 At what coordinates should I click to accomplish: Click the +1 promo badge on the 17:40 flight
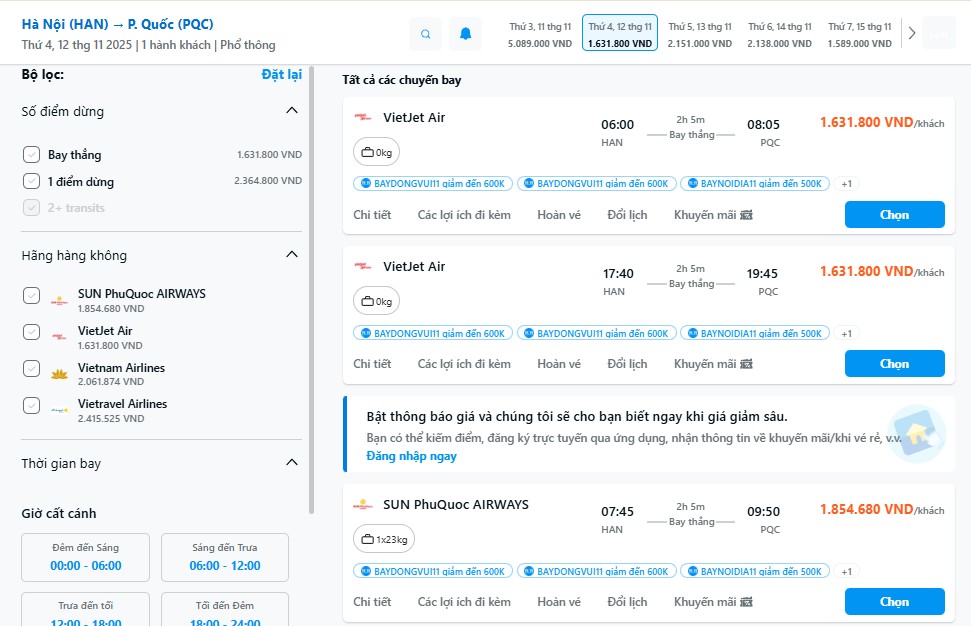(x=846, y=333)
